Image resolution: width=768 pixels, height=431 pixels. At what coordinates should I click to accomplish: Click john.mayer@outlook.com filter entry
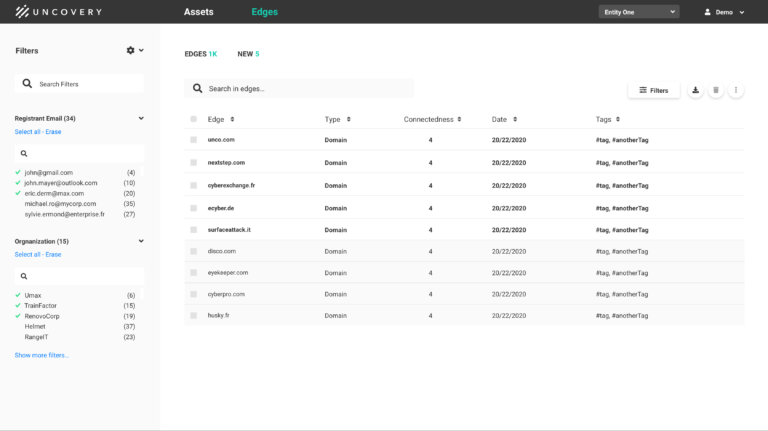[61, 183]
